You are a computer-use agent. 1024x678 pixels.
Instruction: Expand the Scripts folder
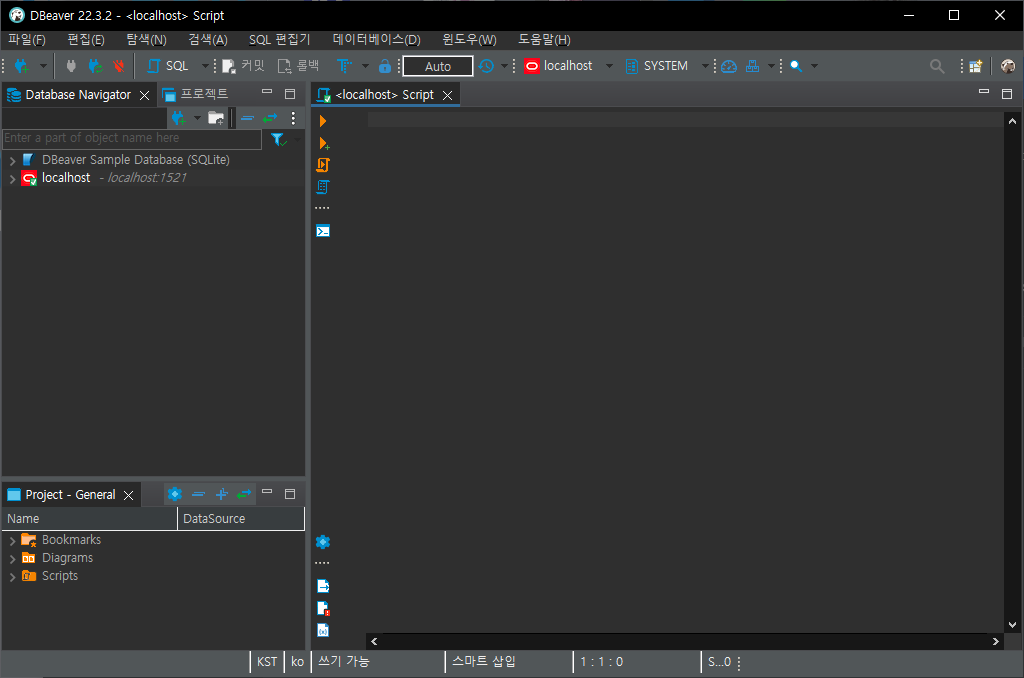[12, 577]
